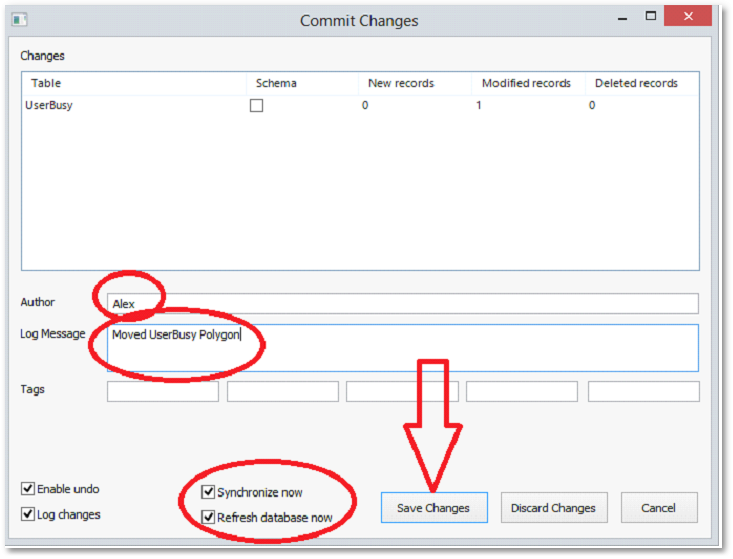Screen dimensions: 733x559
Task: Click the Commit Changes window app icon
Action: (x=20, y=20)
